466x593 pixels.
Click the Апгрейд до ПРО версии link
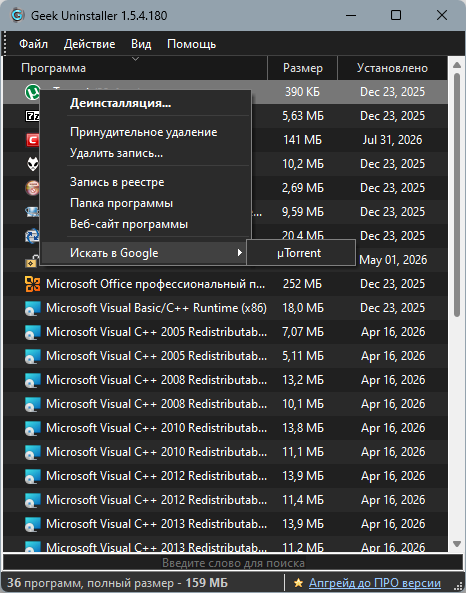pyautogui.click(x=375, y=583)
